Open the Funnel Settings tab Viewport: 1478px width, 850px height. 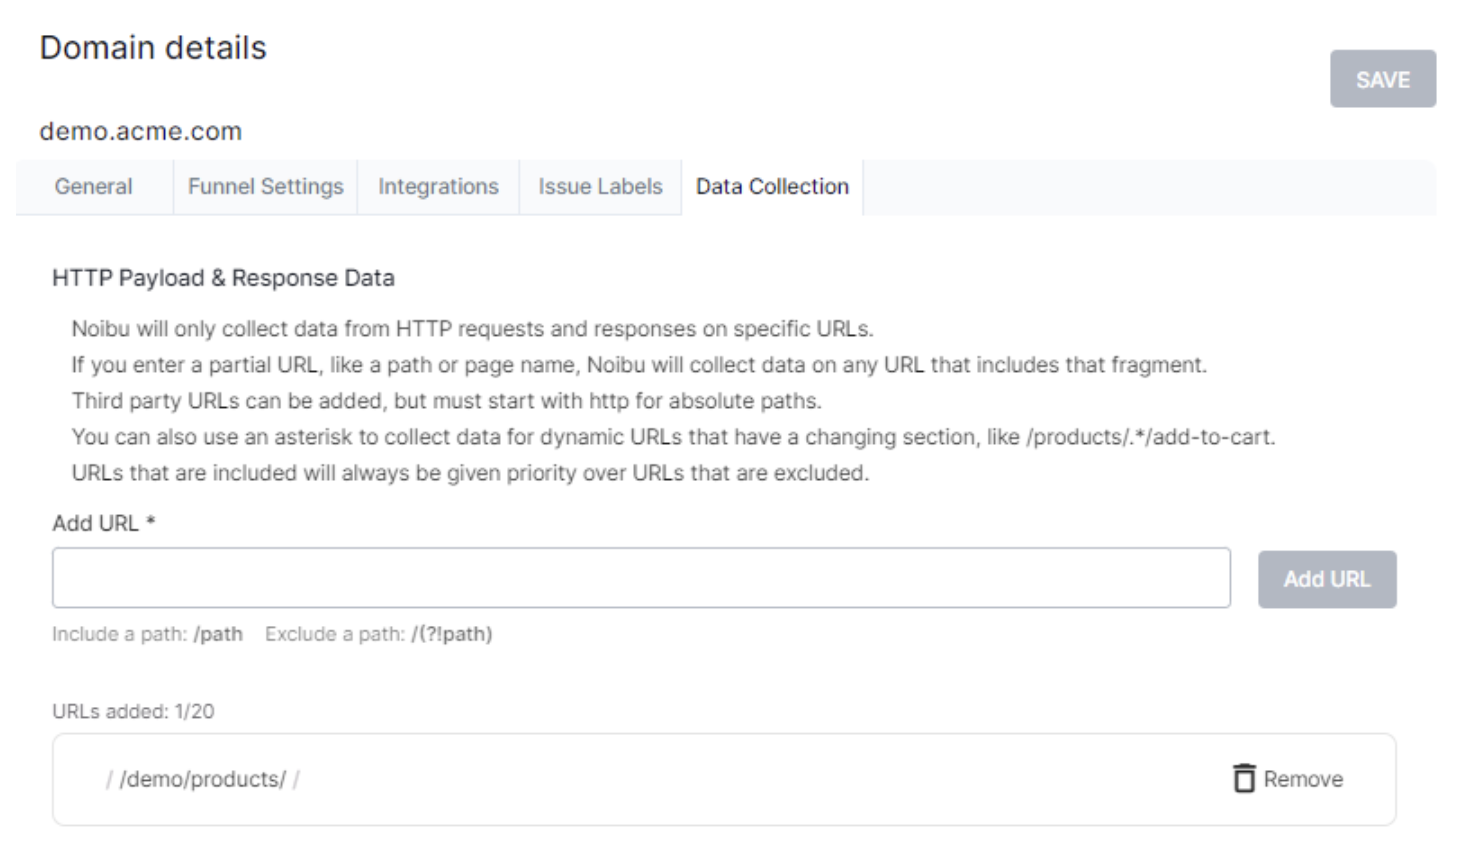[265, 187]
